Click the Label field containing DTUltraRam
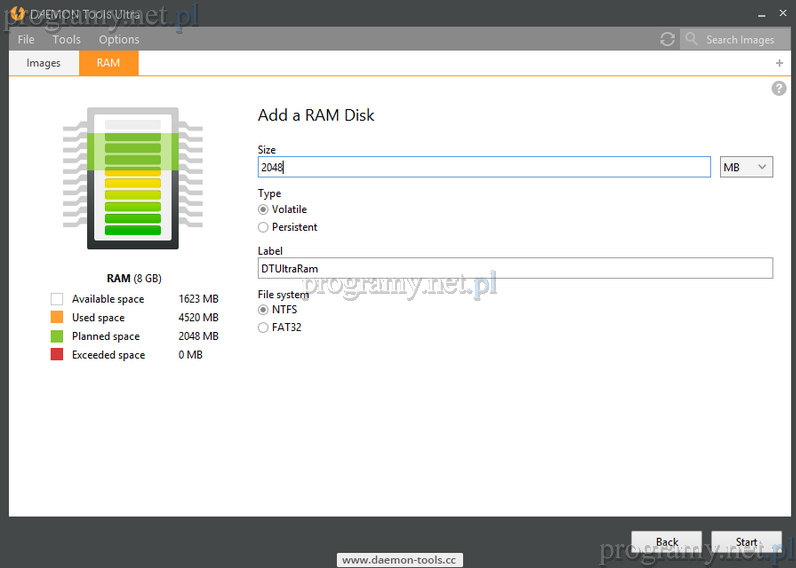The height and width of the screenshot is (568, 796). (514, 268)
